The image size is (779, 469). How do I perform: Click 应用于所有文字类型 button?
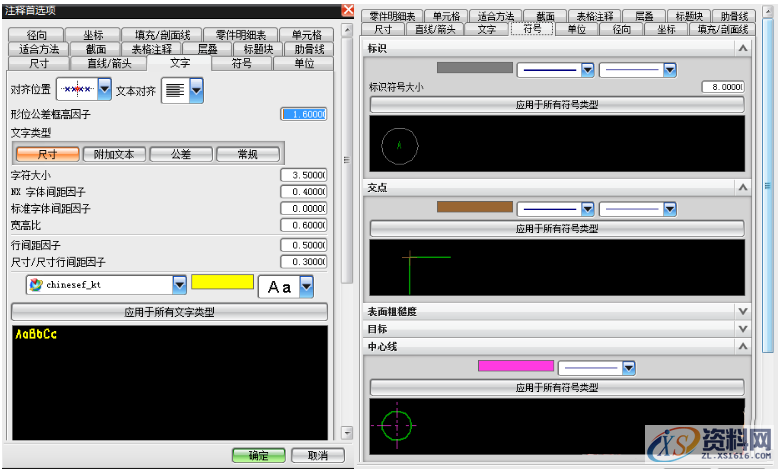(169, 311)
